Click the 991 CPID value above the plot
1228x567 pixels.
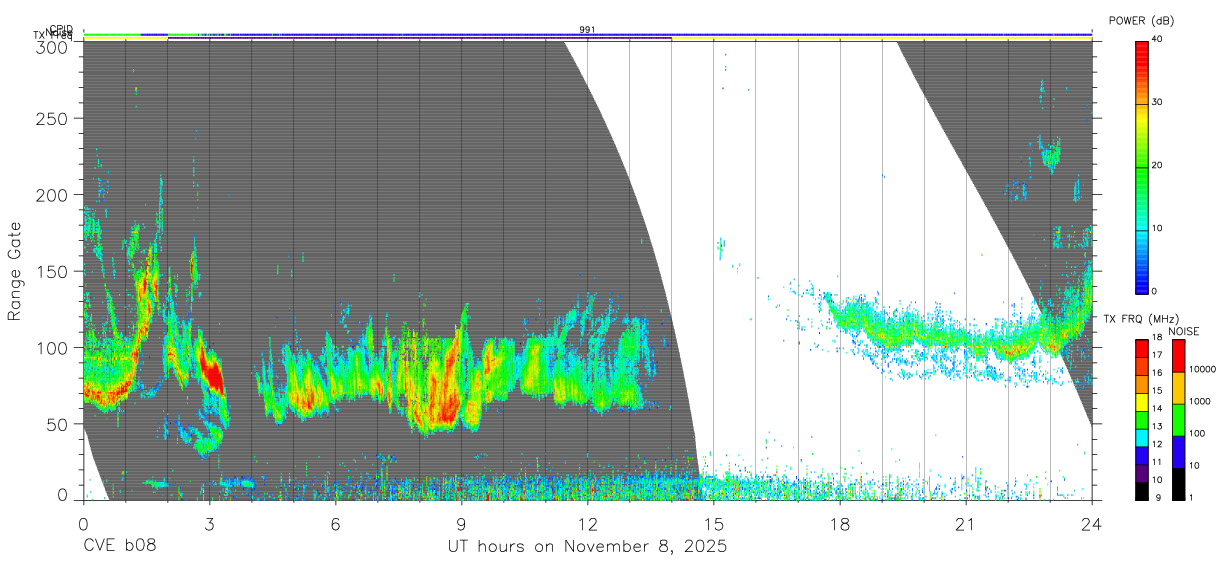pyautogui.click(x=587, y=30)
